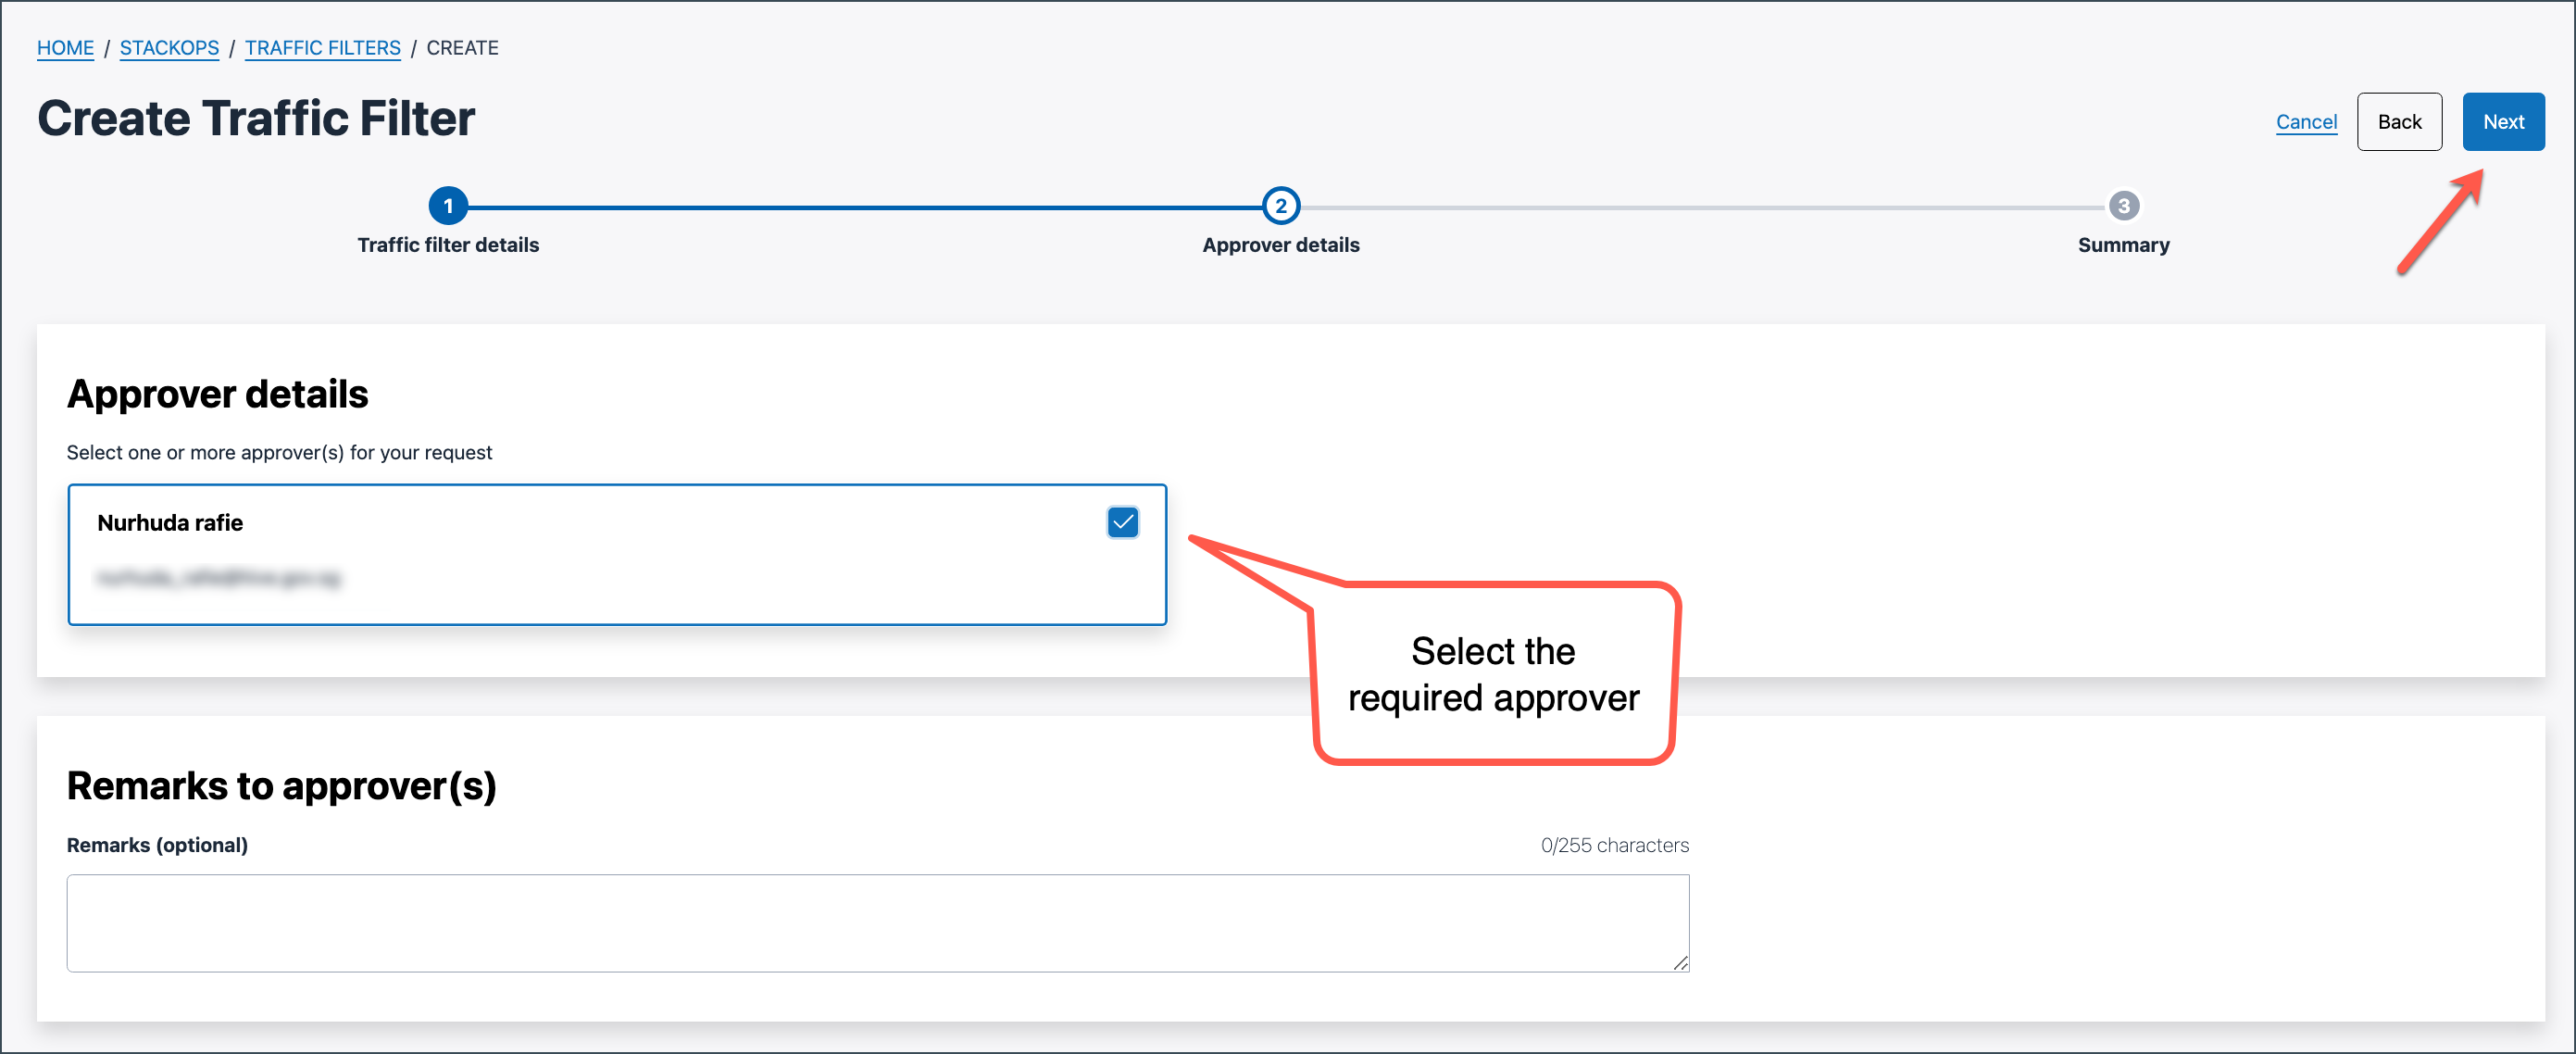Click the Create Traffic Filter heading
The image size is (2576, 1054).
click(256, 118)
